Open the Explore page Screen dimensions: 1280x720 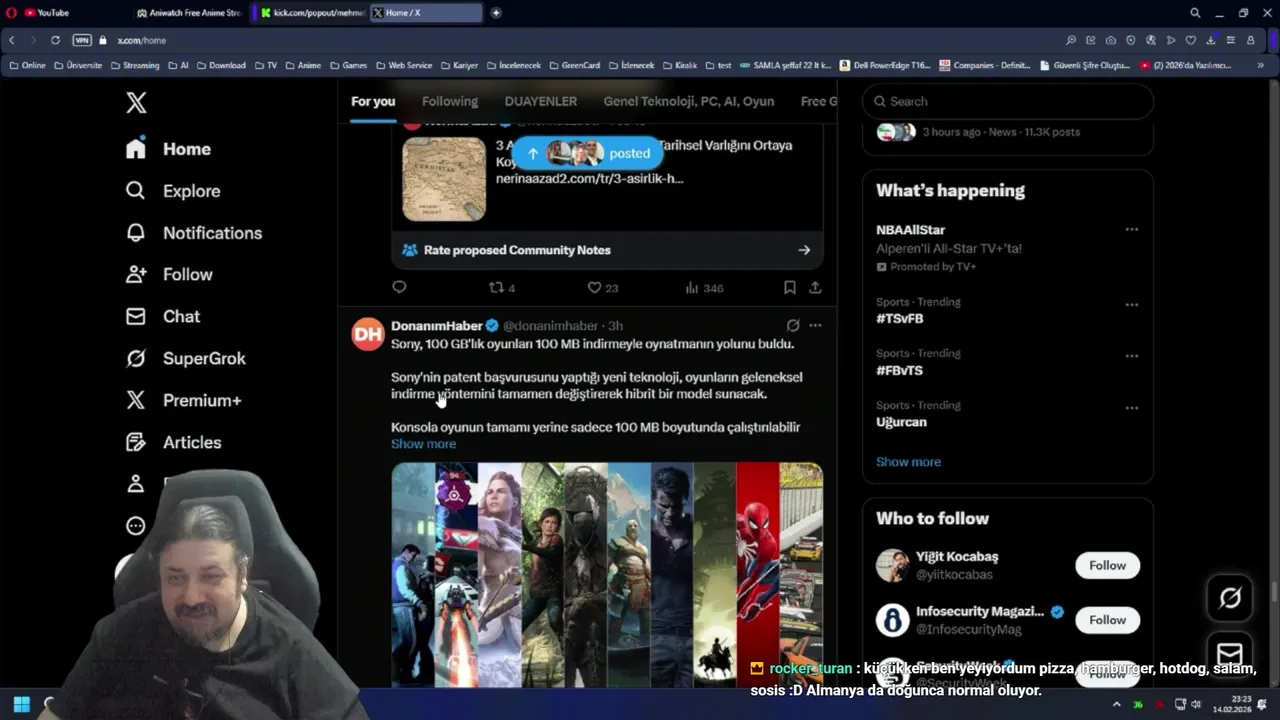172,191
